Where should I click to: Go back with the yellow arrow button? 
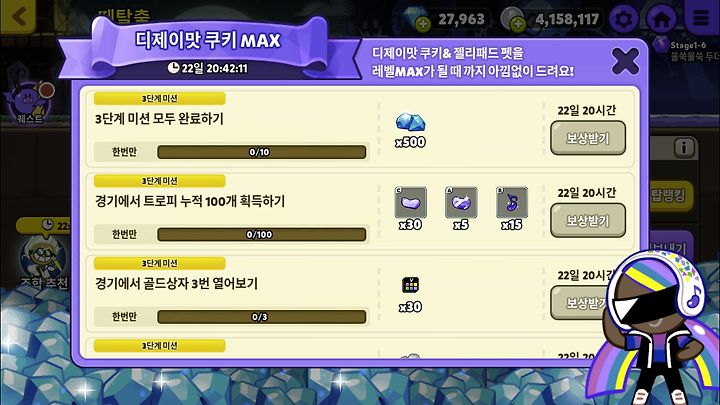17,16
